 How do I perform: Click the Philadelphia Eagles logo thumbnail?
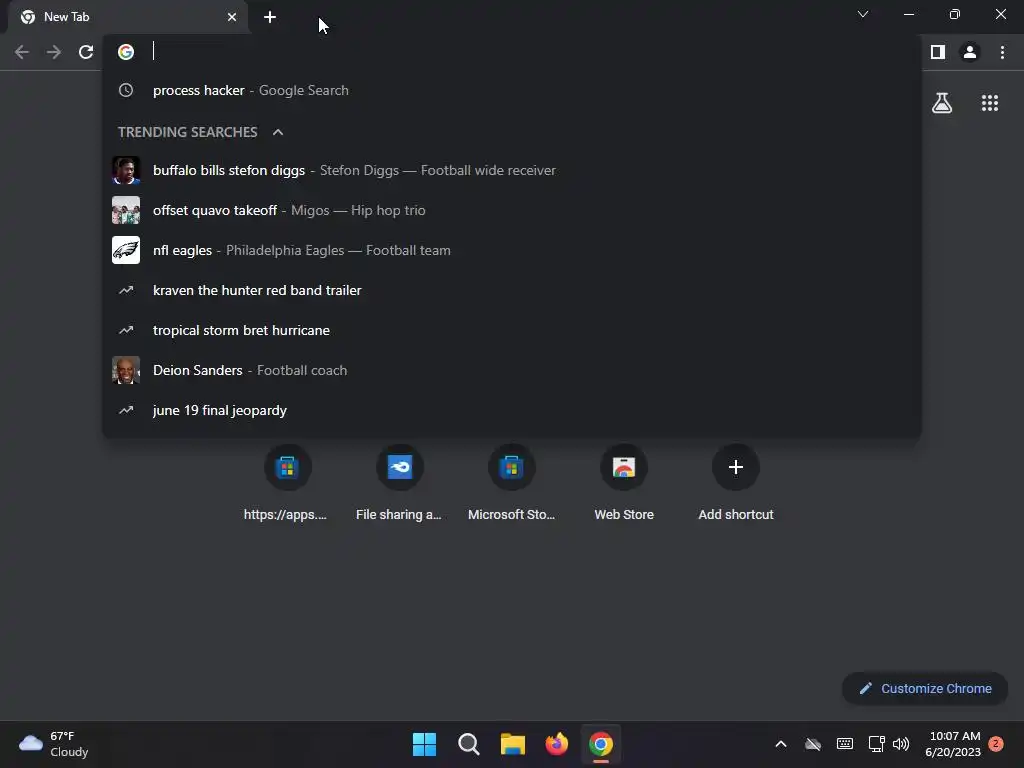[x=126, y=250]
